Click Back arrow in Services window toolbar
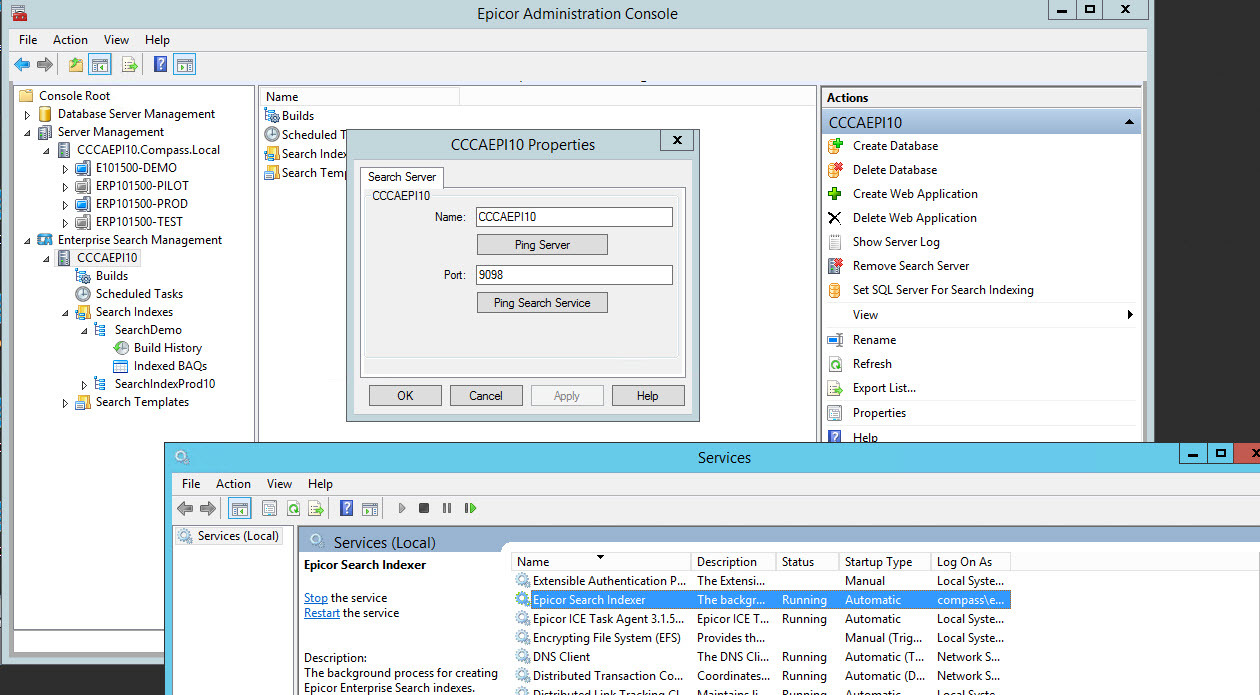Screen dimensions: 1260x695 coord(185,508)
